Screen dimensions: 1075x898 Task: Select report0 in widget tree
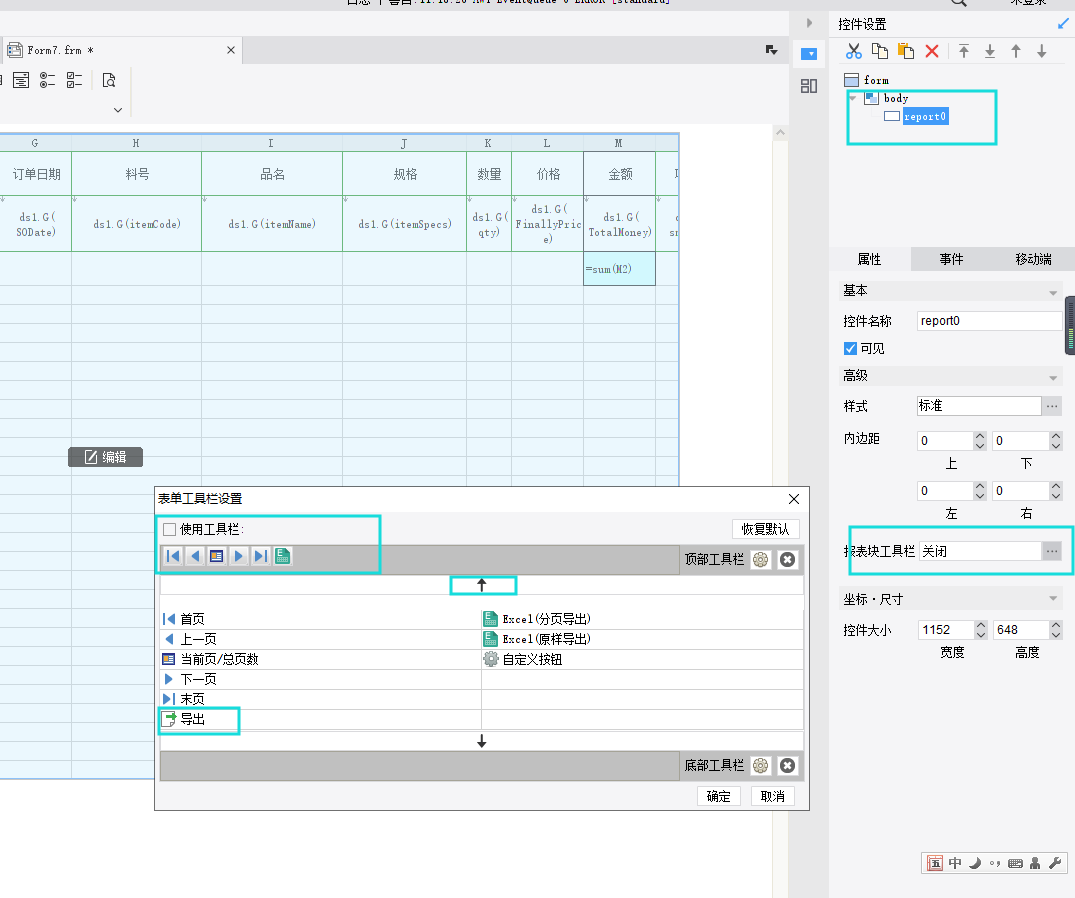(x=925, y=117)
